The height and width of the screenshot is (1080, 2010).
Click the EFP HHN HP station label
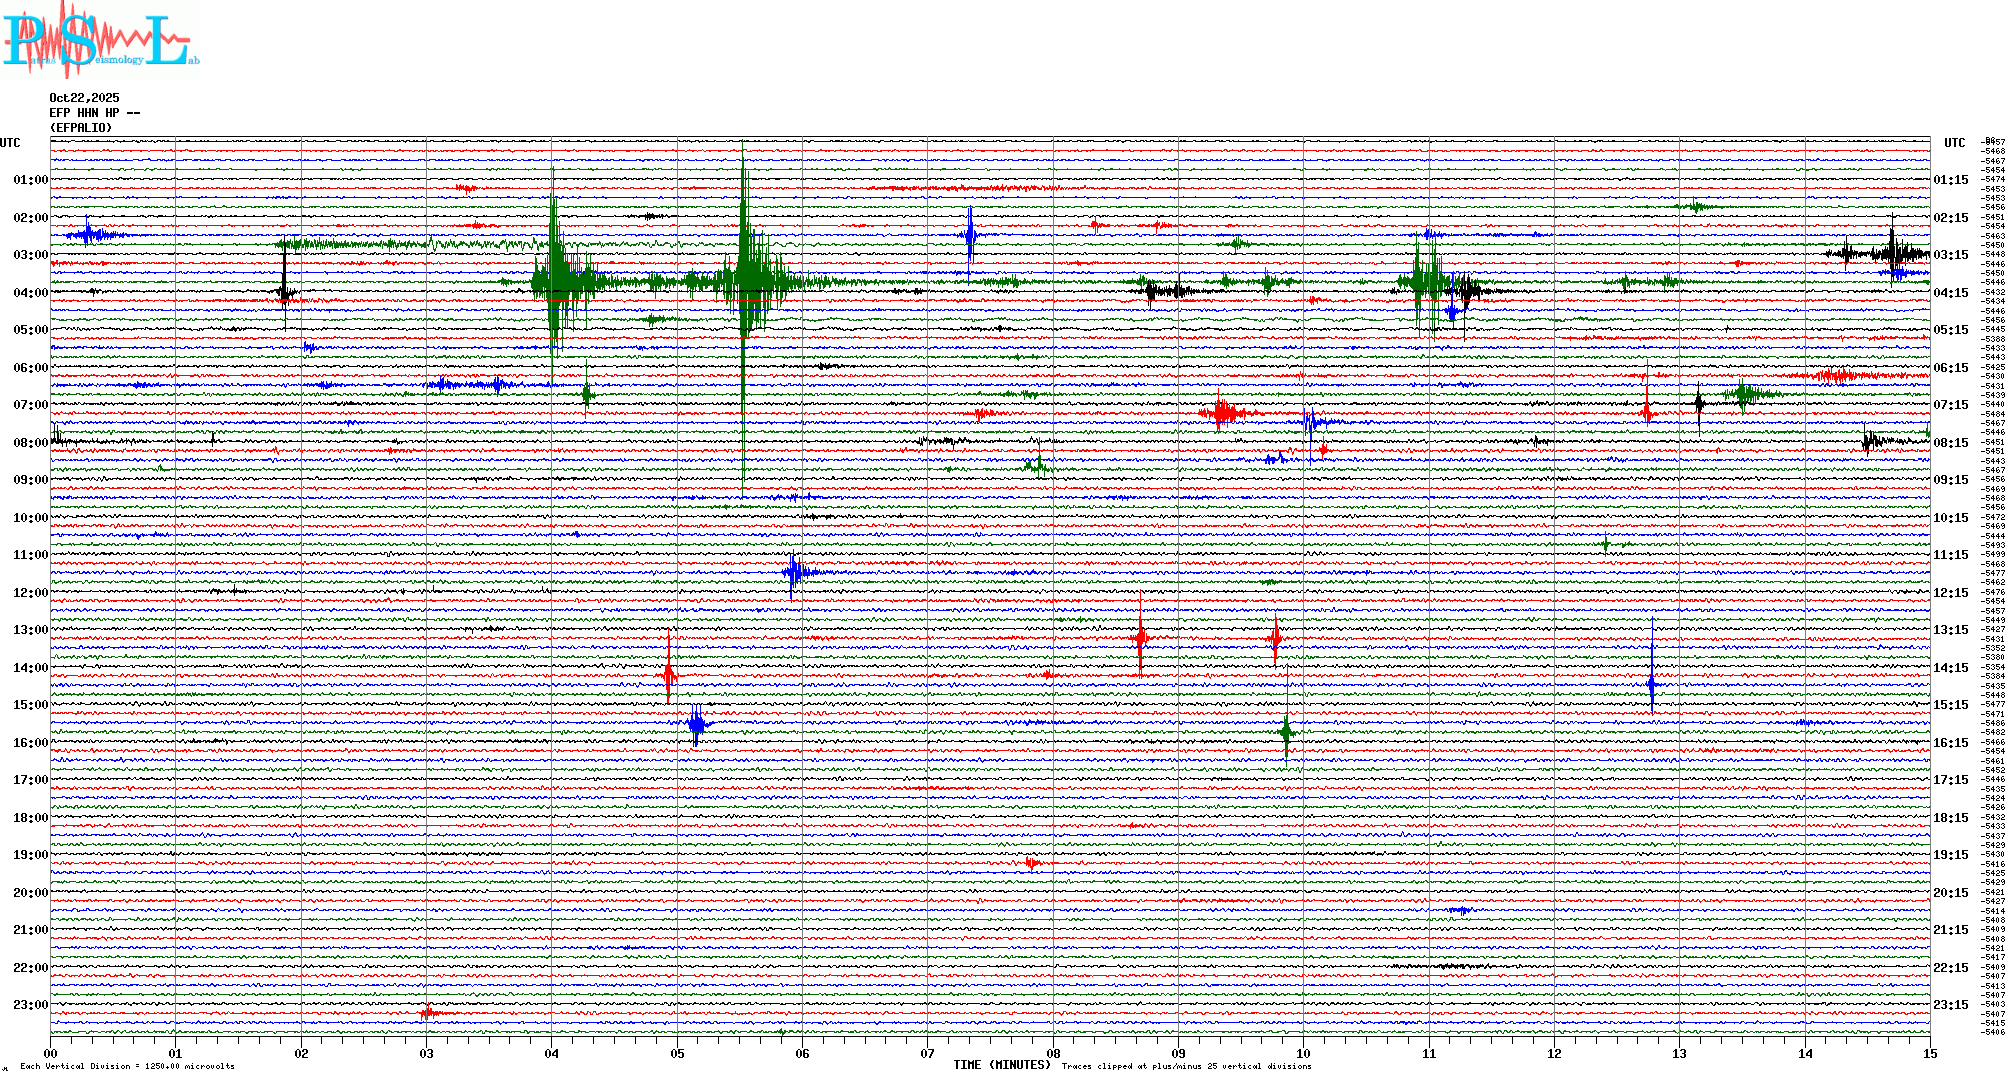tap(94, 113)
